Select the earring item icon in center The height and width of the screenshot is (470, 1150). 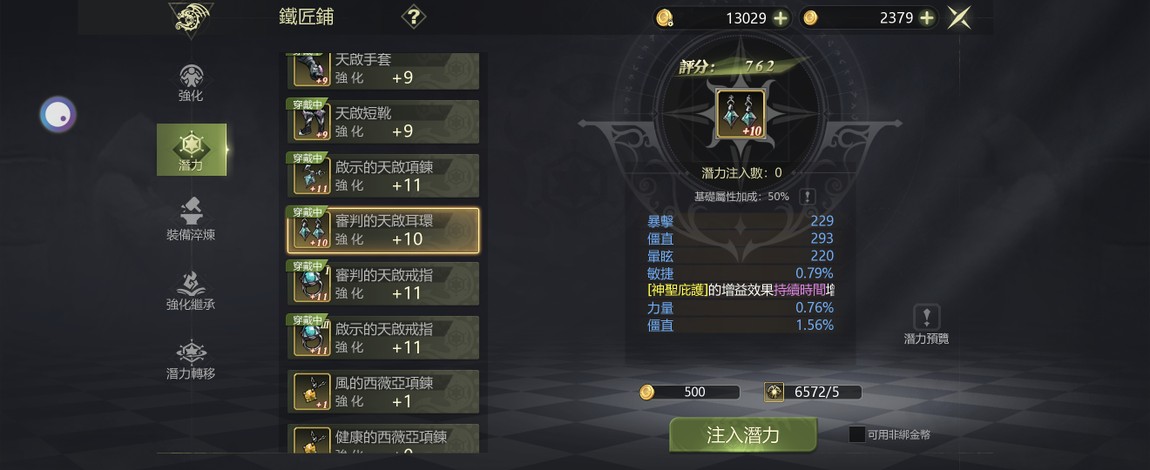click(x=740, y=114)
